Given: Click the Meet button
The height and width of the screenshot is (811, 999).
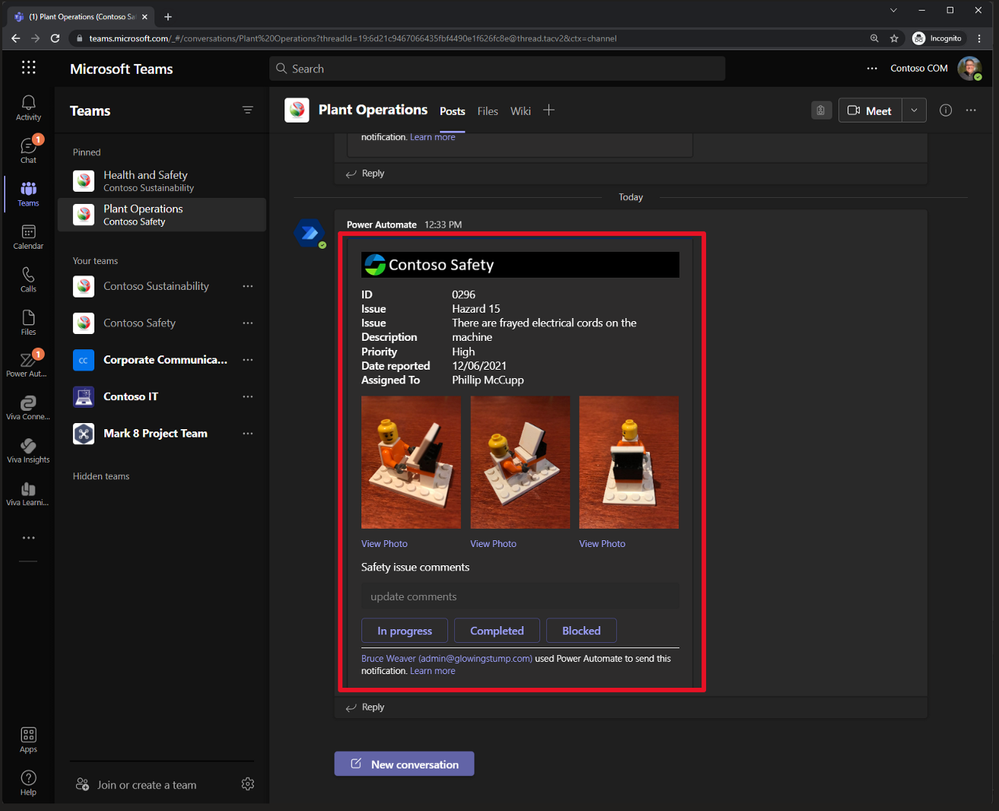Looking at the screenshot, I should [870, 110].
